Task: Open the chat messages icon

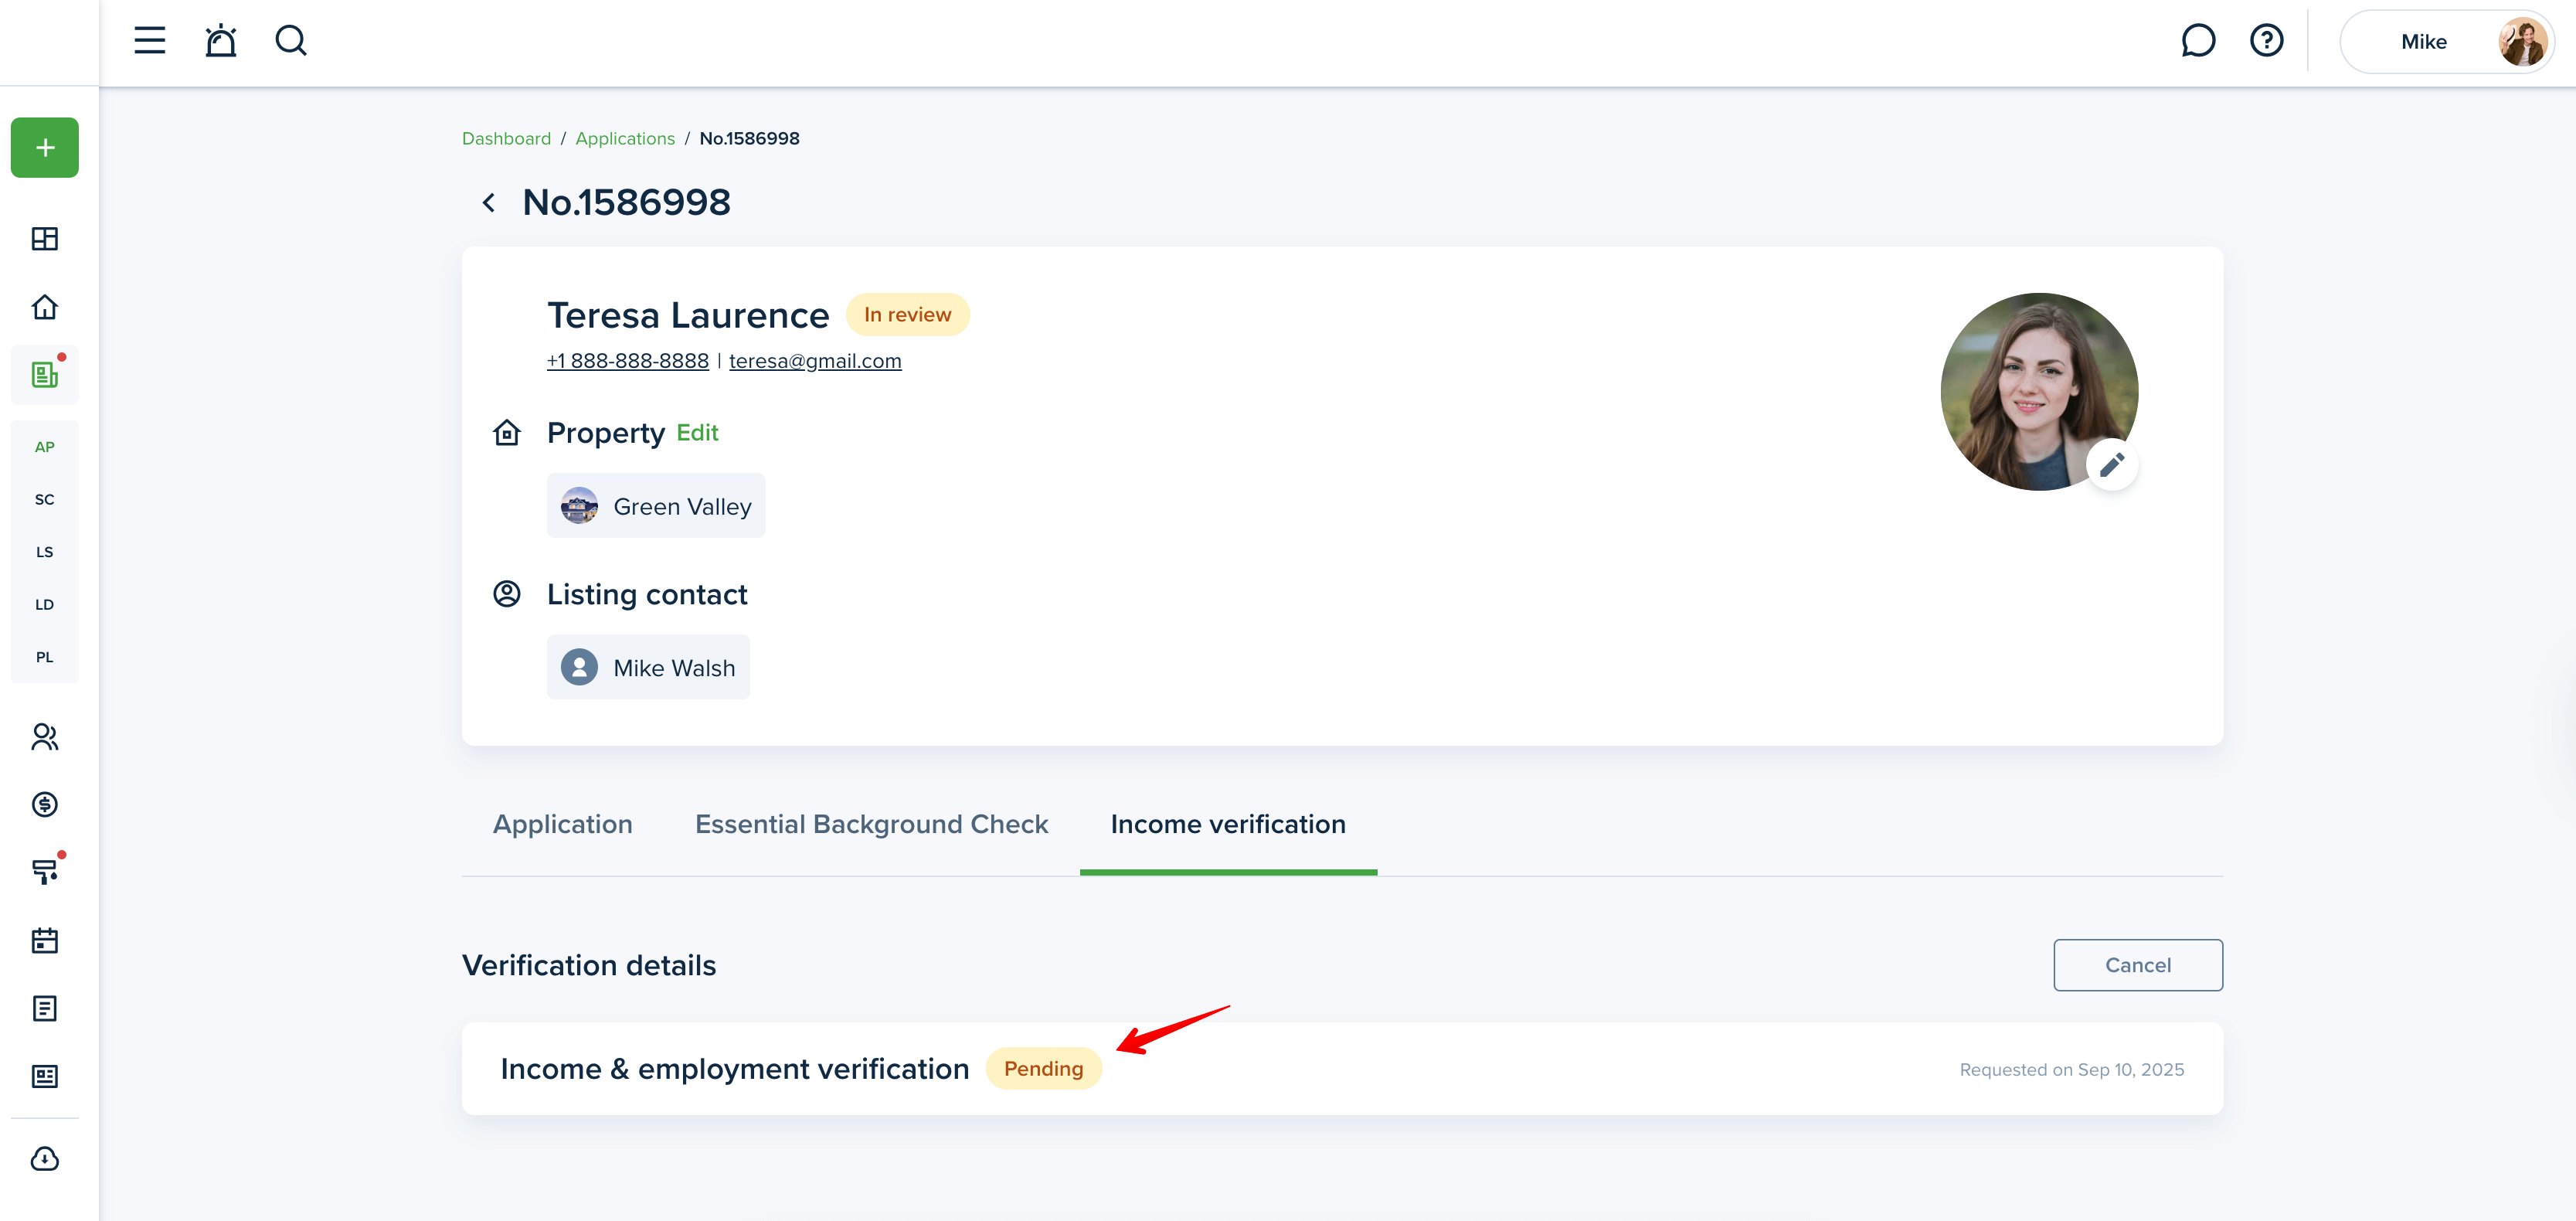Action: tap(2198, 41)
